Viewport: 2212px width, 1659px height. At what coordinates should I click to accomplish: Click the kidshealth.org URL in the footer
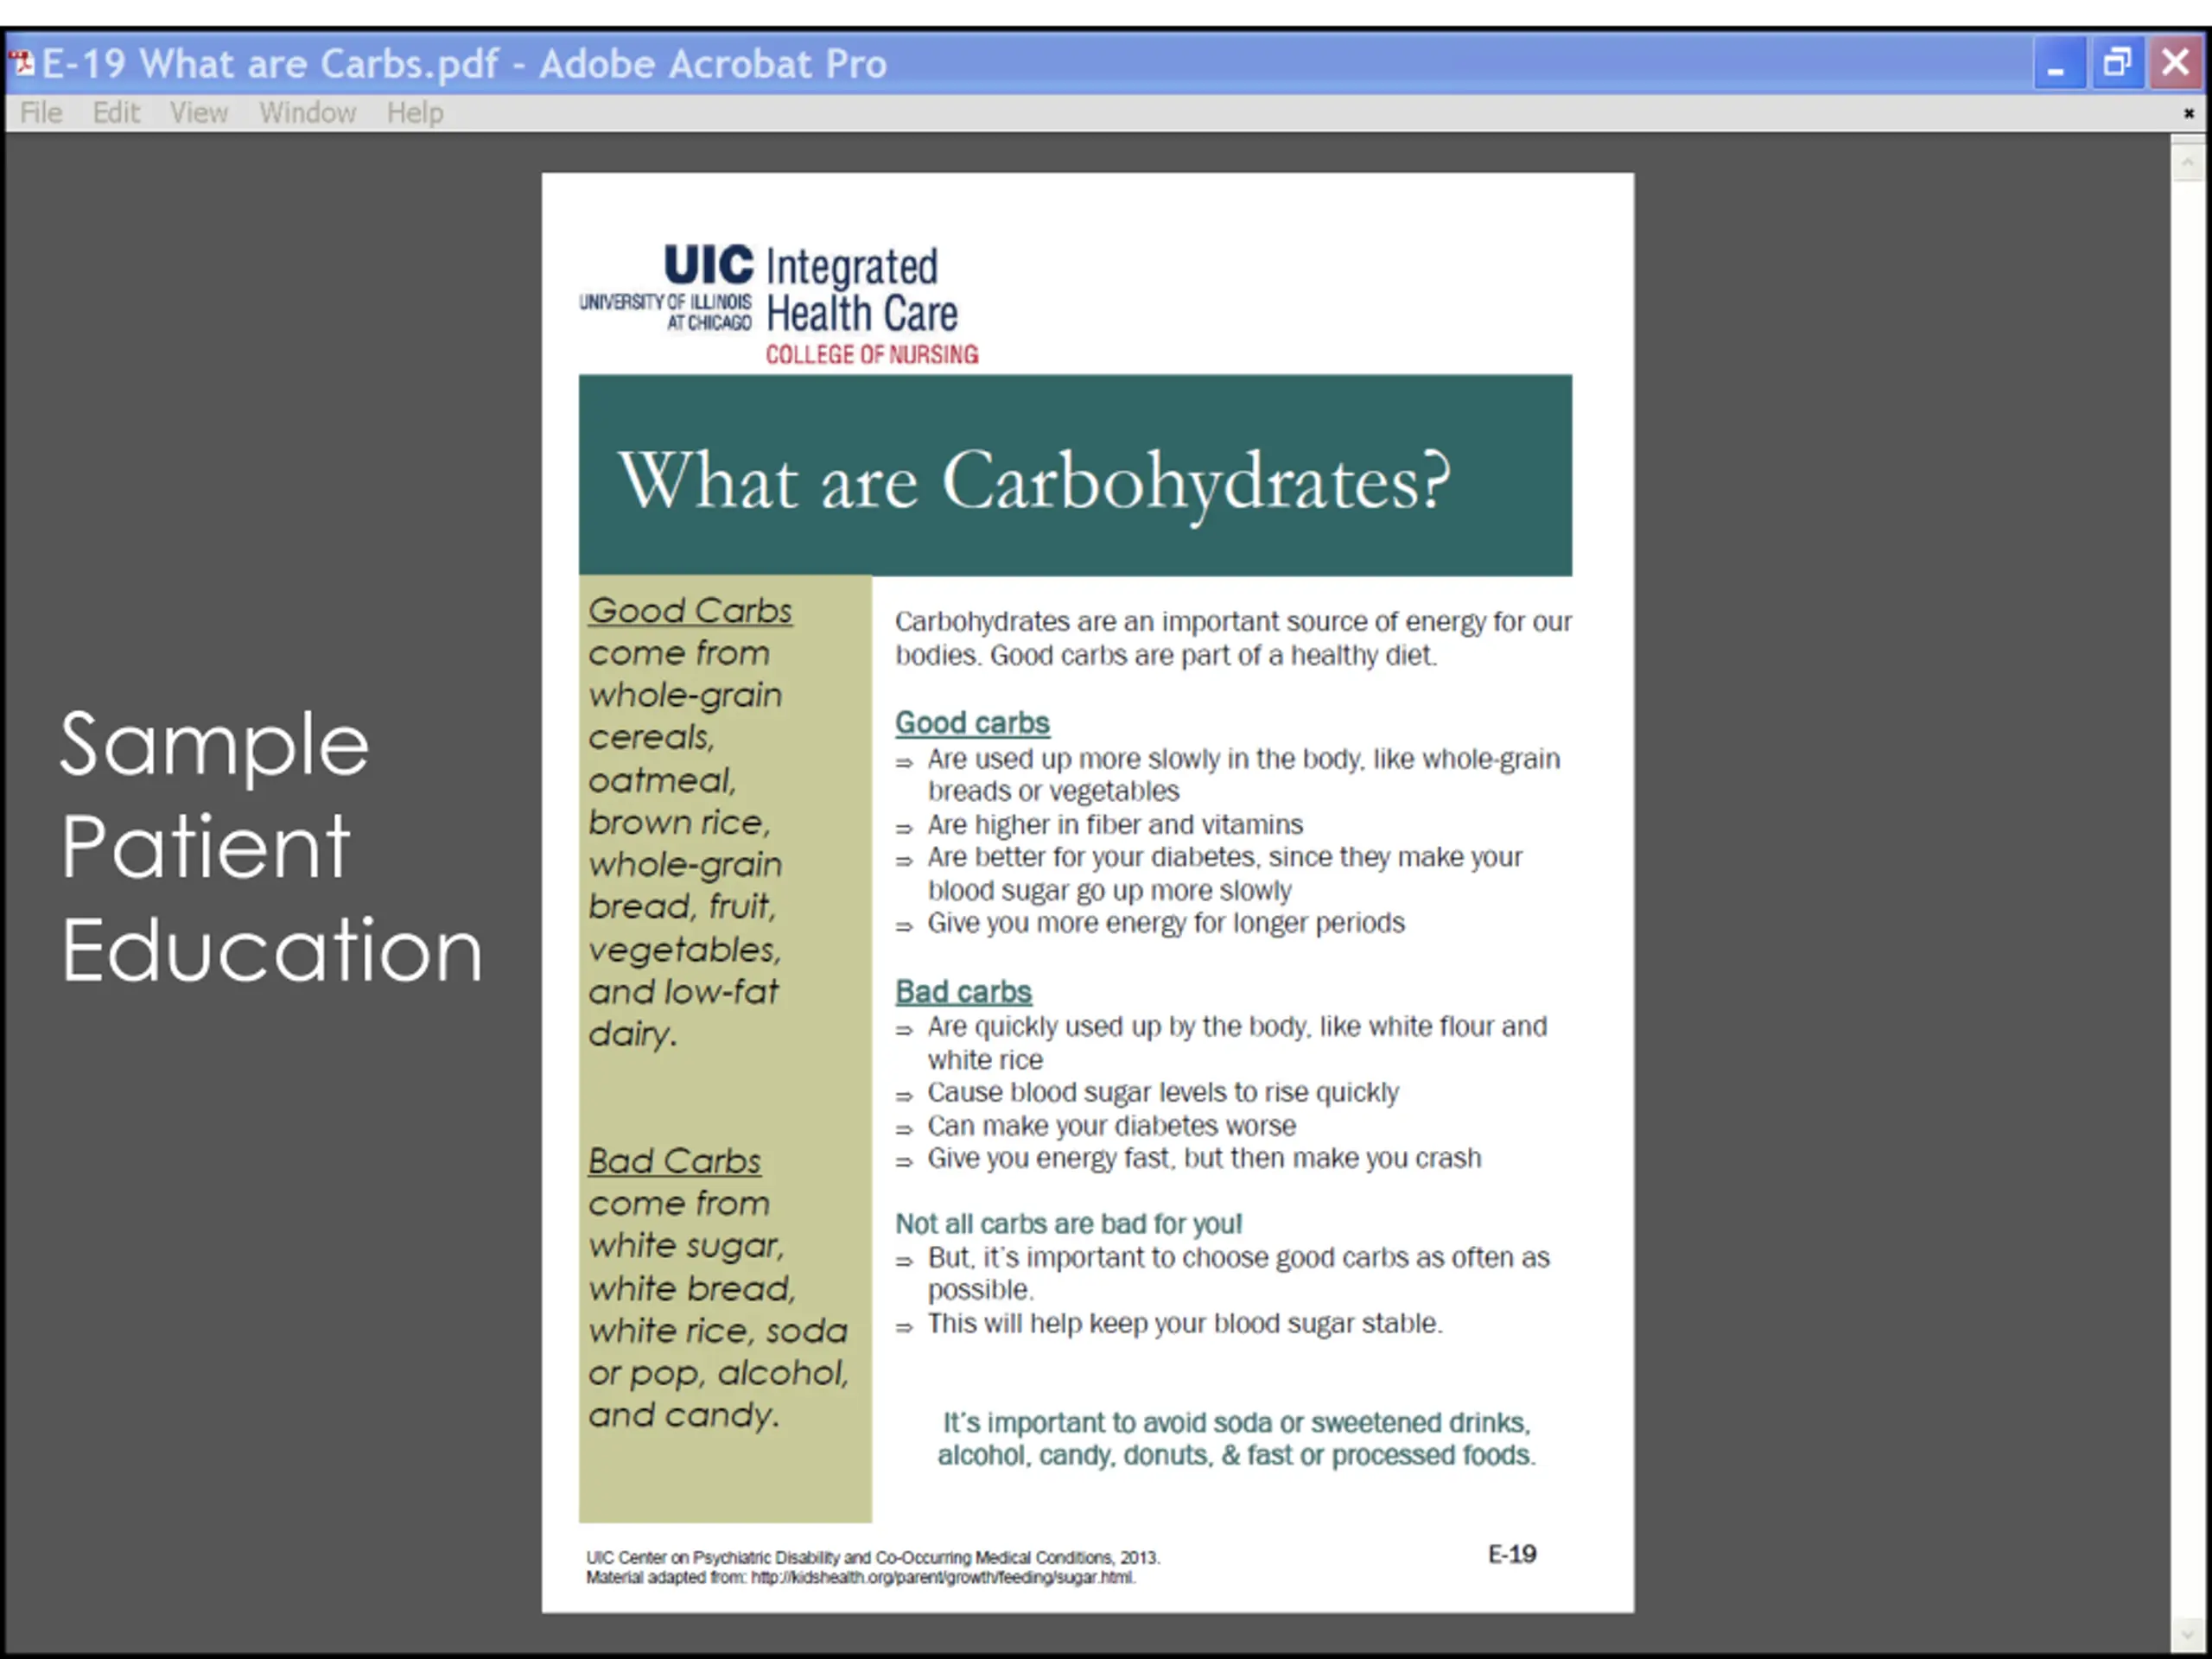(x=943, y=1577)
